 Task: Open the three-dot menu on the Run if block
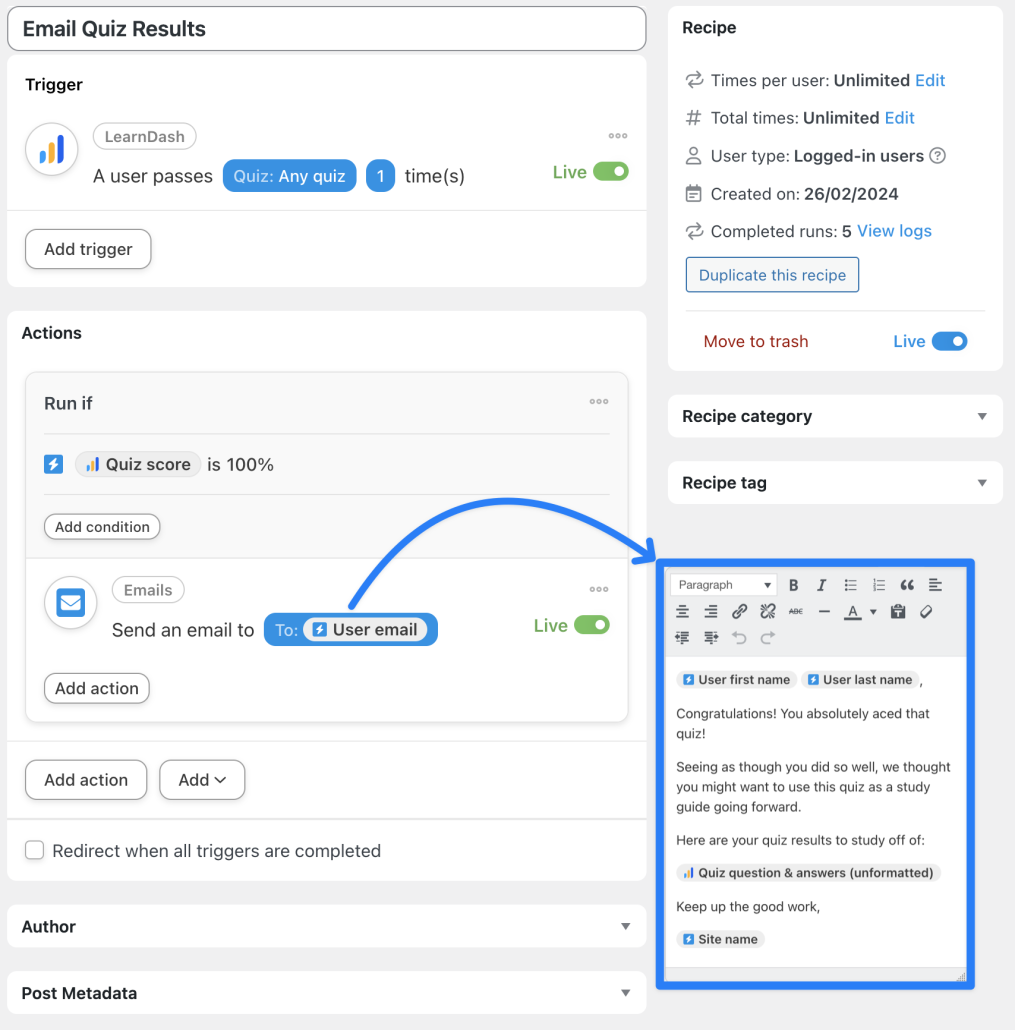[x=598, y=402]
